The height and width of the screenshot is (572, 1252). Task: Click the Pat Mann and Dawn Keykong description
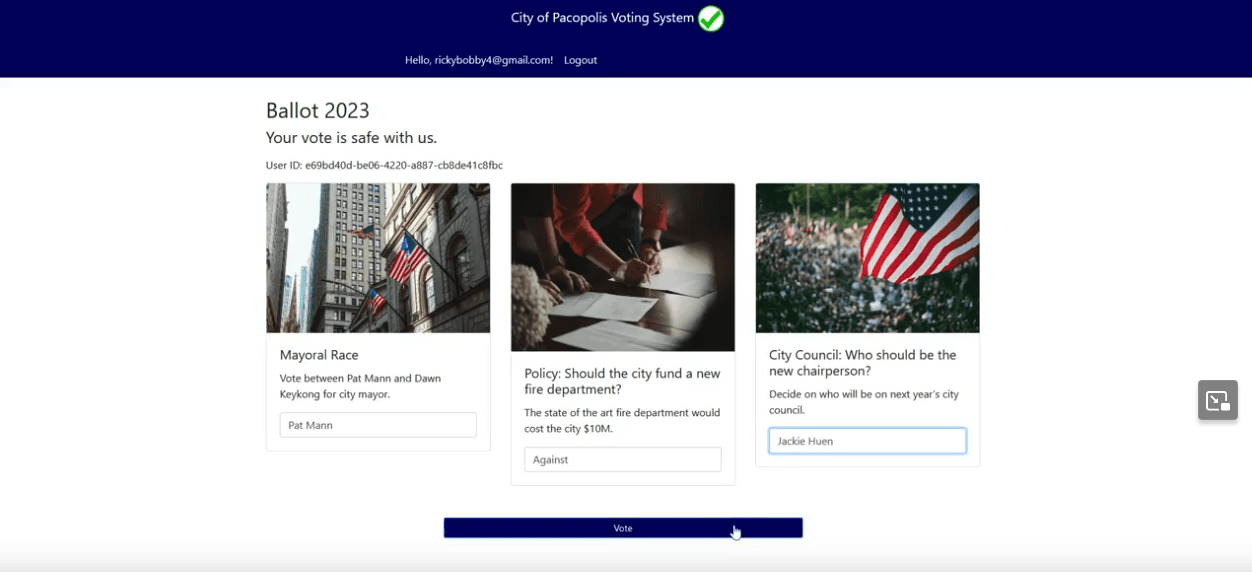(x=360, y=386)
